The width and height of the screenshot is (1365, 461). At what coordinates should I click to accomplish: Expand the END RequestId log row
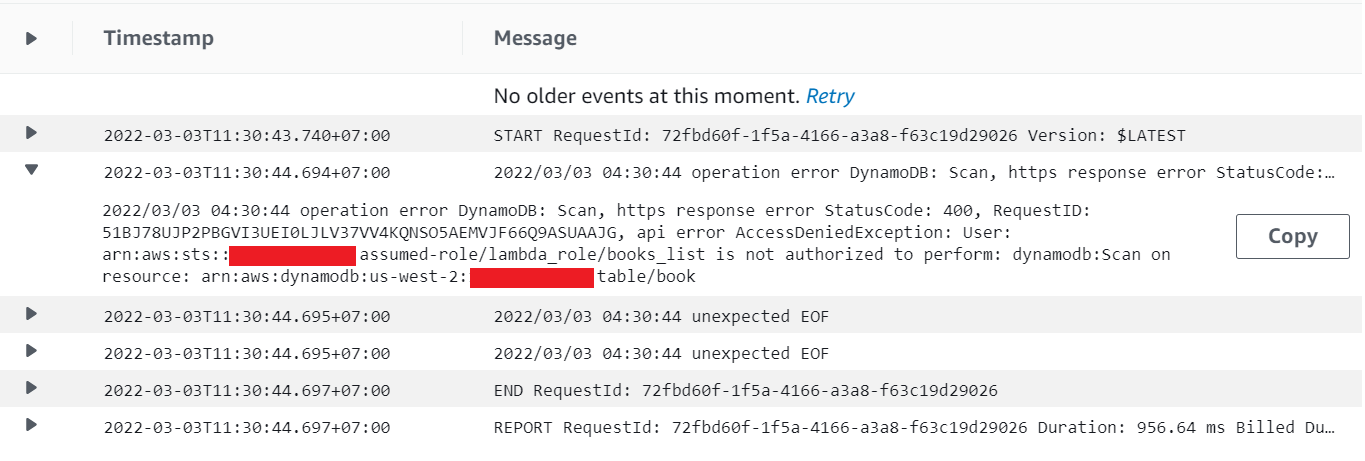coord(31,388)
